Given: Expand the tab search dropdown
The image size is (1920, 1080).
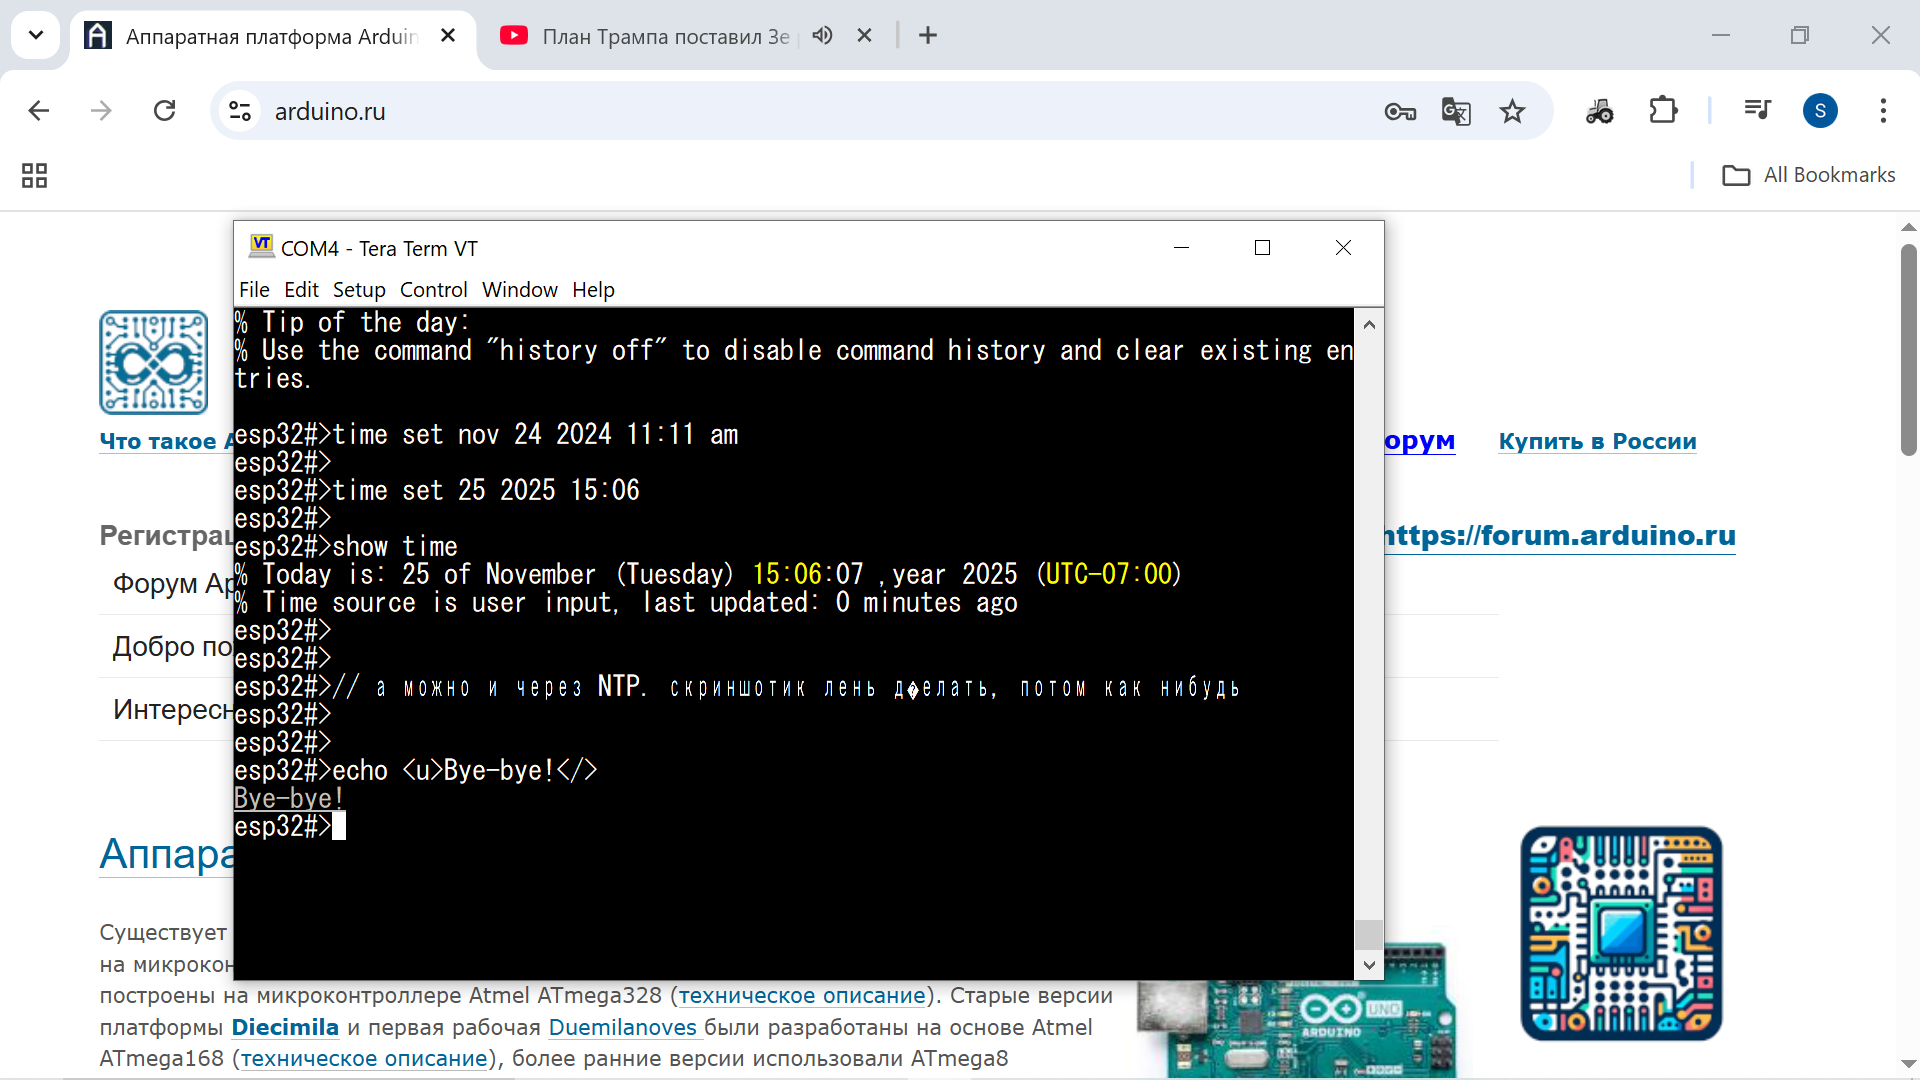Looking at the screenshot, I should 36,36.
